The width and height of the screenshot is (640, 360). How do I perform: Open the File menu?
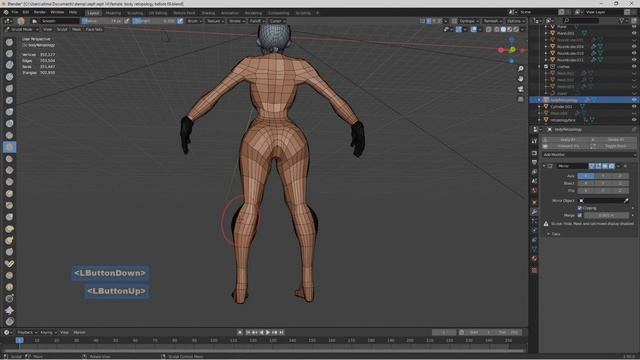[14, 12]
